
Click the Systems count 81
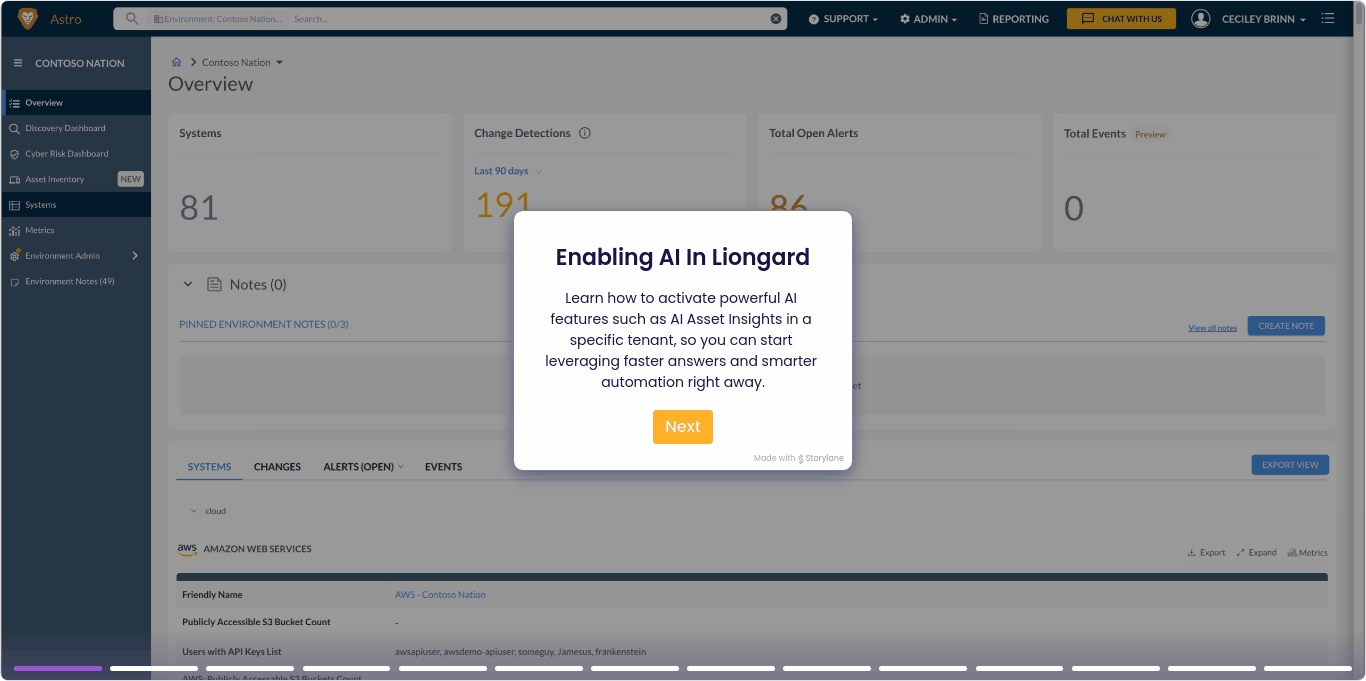199,208
